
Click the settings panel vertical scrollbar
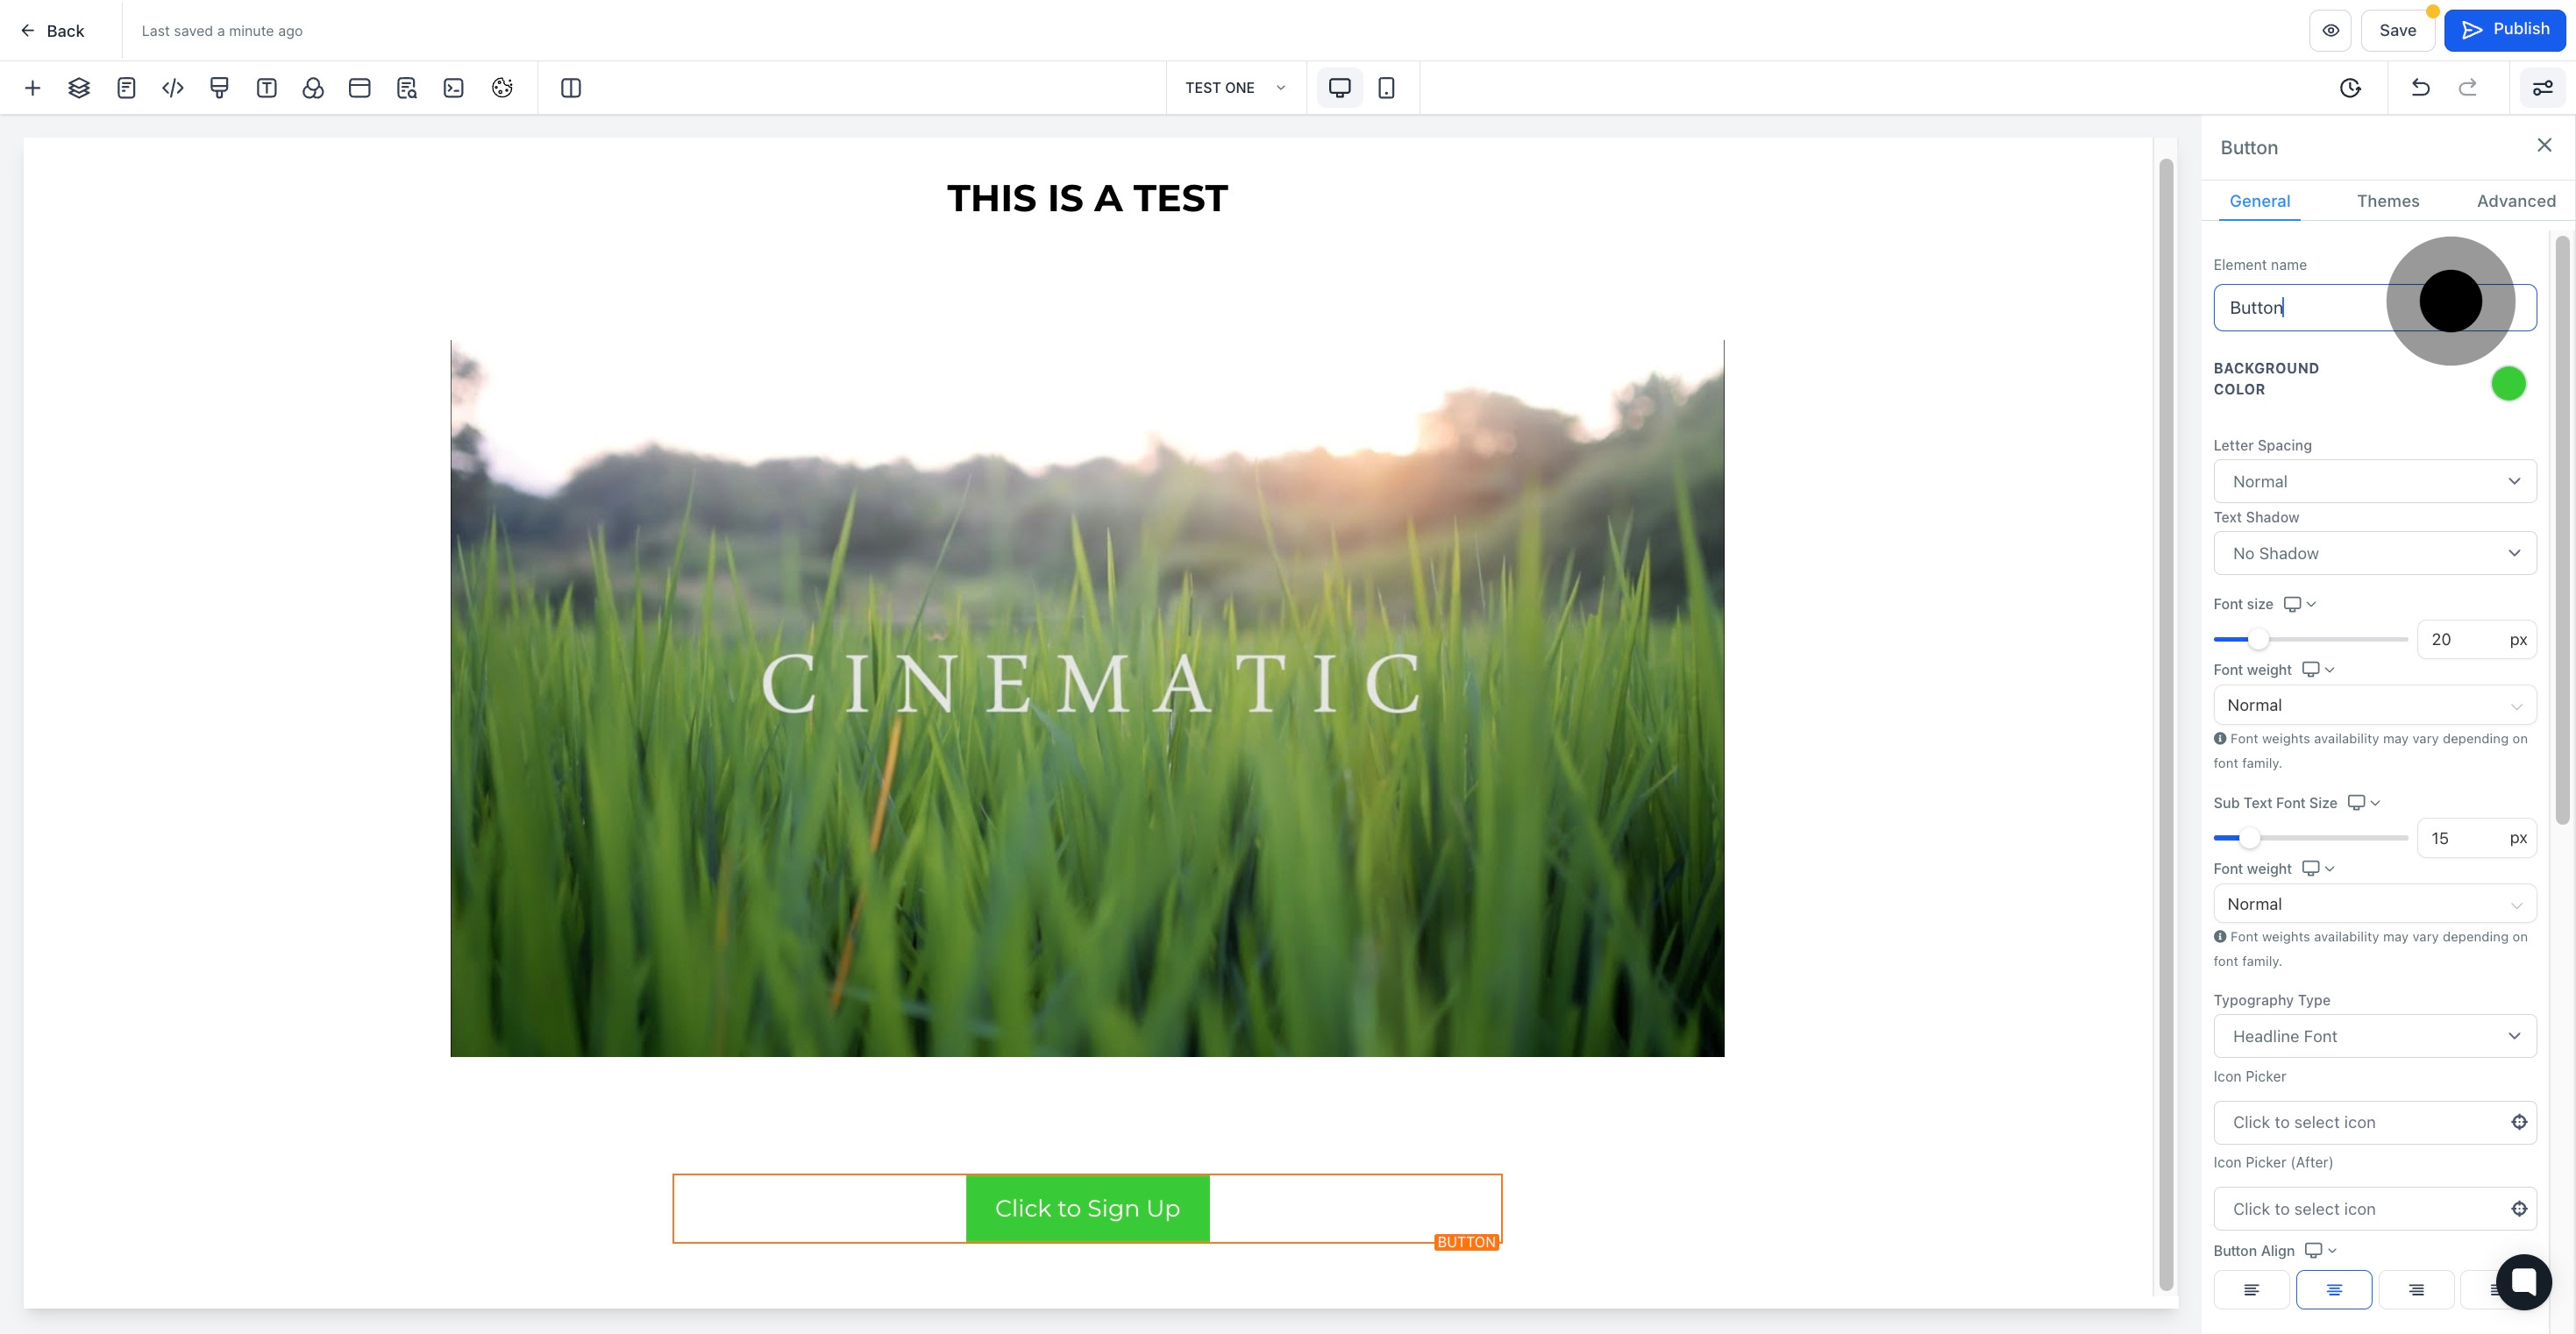point(2561,530)
